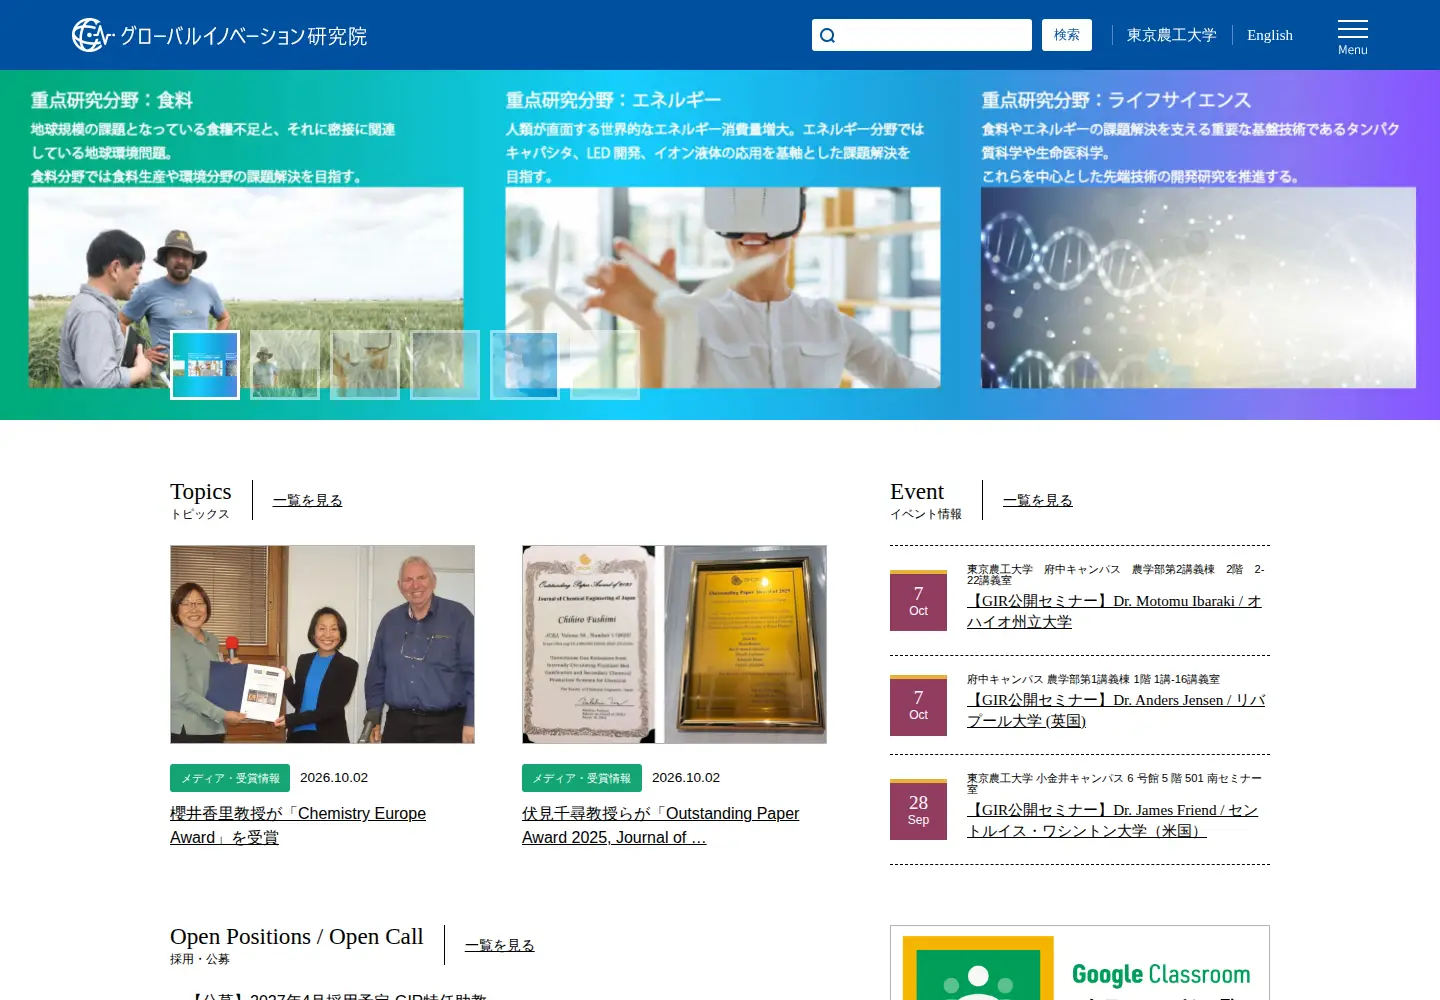
Task: Click the 7 Oct date badge for Ibaraki seminar
Action: click(918, 600)
